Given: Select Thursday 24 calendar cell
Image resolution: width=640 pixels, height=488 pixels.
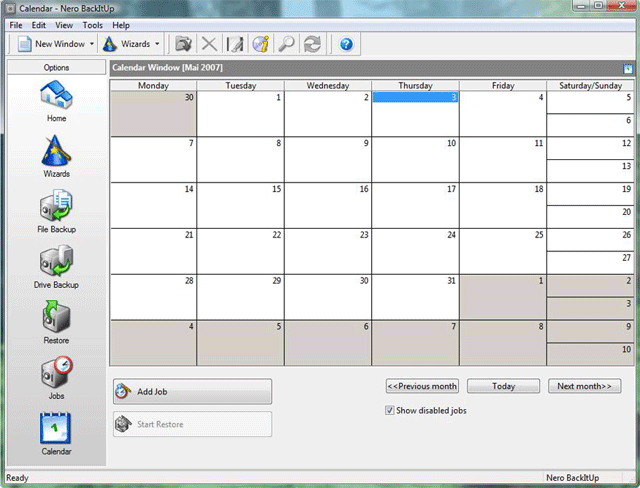Looking at the screenshot, I should pos(415,251).
